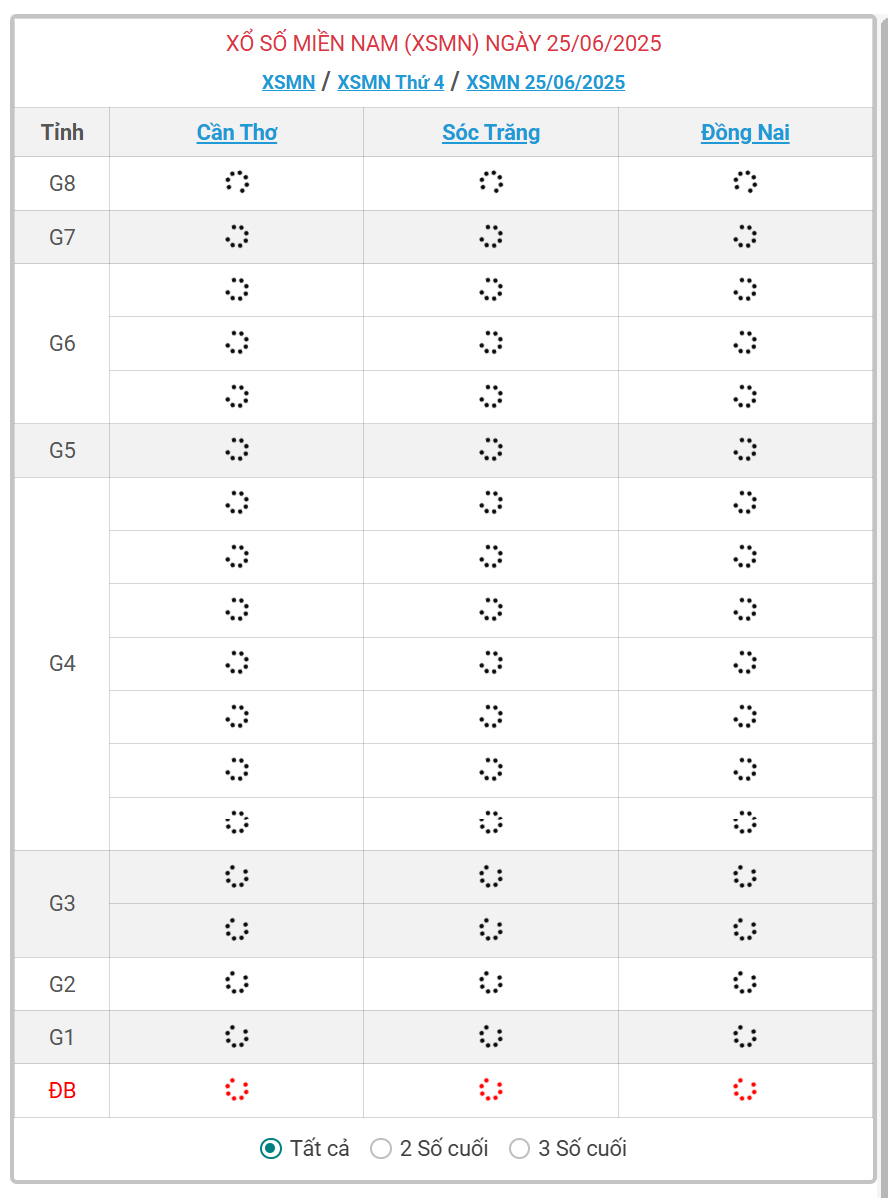Screen dimensions: 888x1198
Task: Click the Sóc Trăng G7 loading spinner
Action: tap(491, 237)
